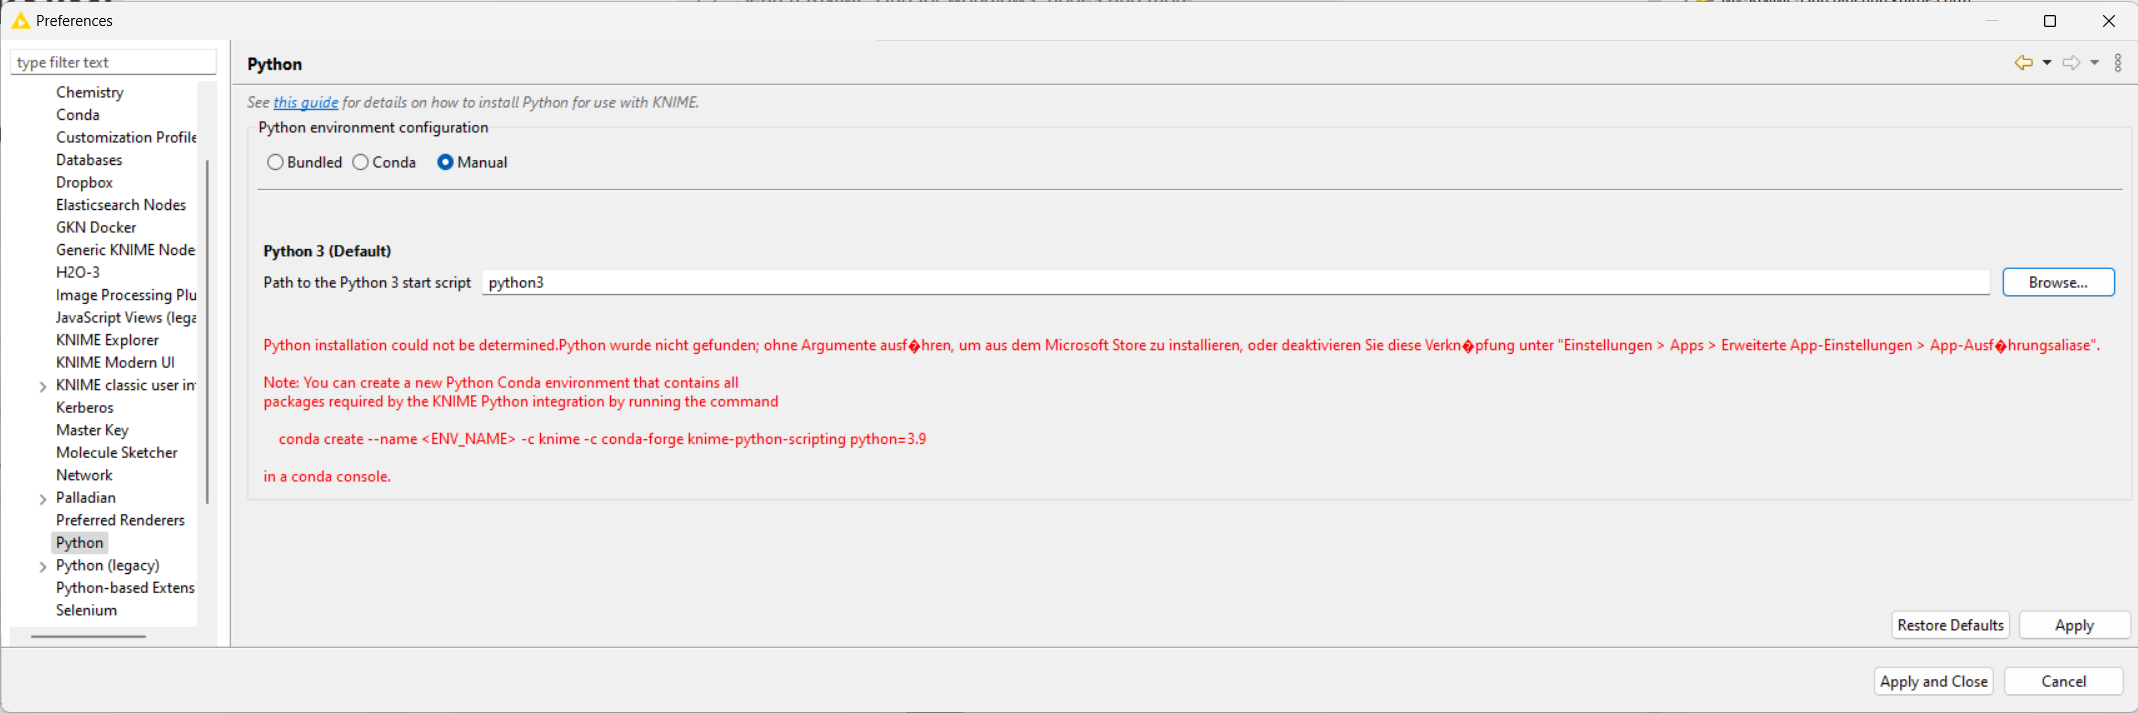Expand KNIME classic user interface node

pyautogui.click(x=43, y=386)
